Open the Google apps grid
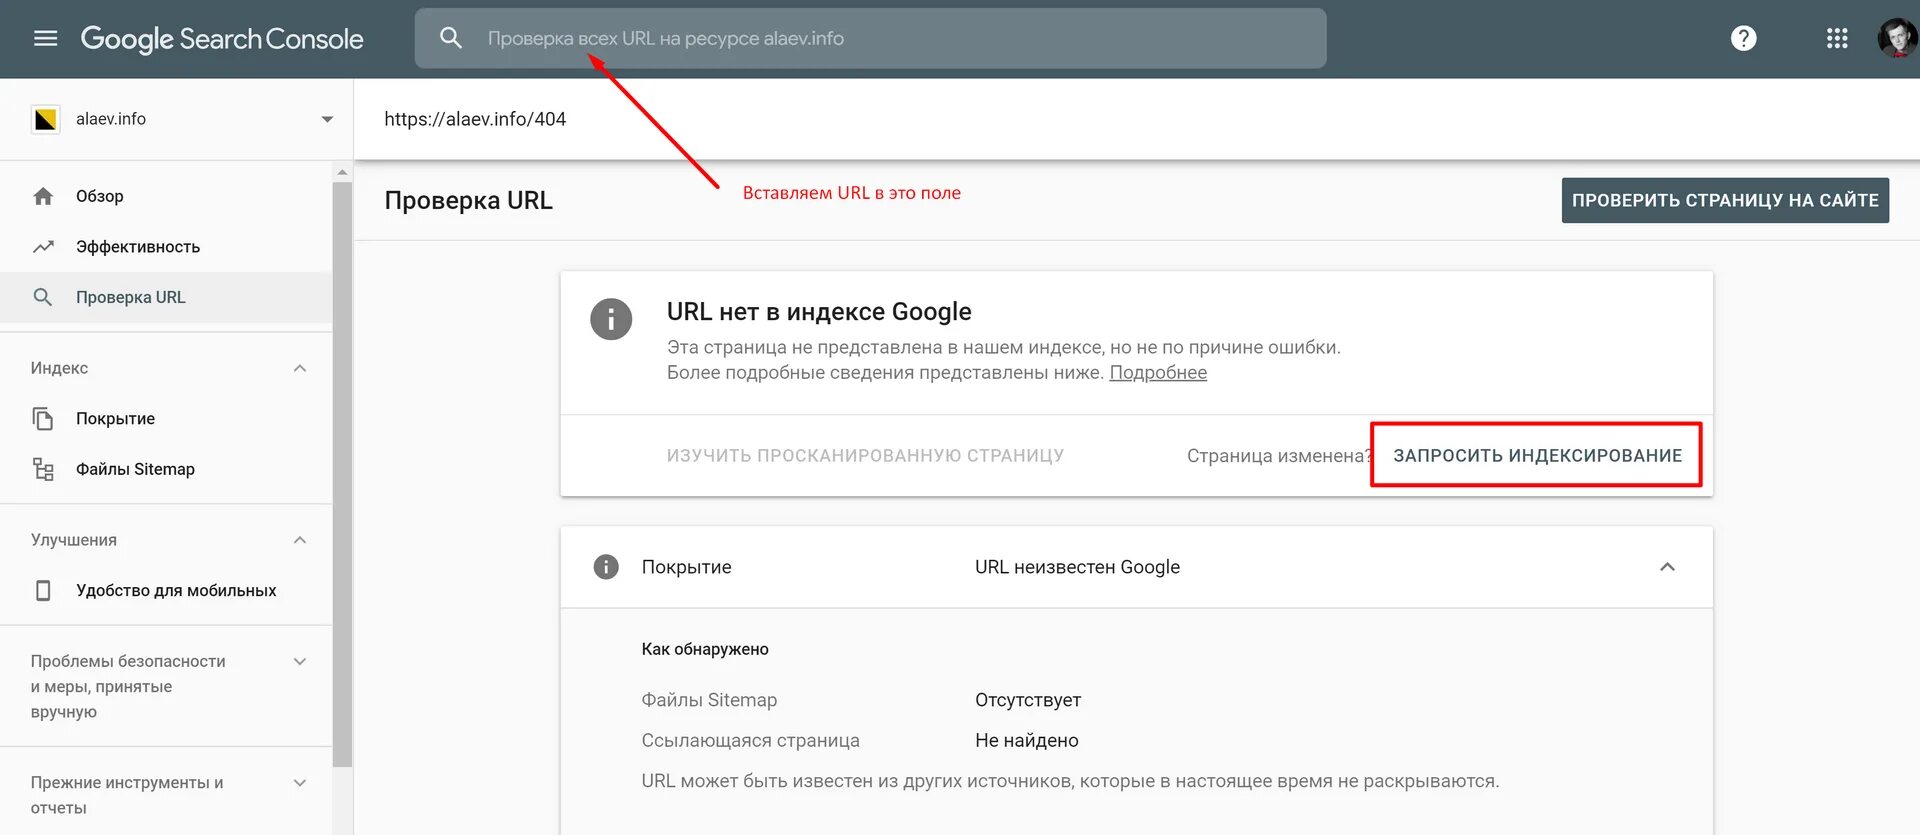The height and width of the screenshot is (835, 1920). [x=1837, y=38]
